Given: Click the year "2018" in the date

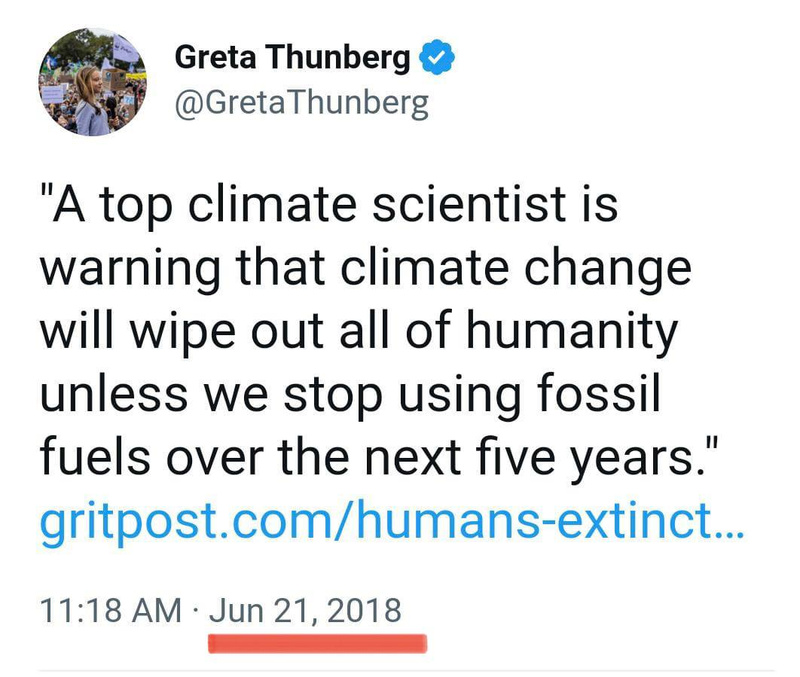Looking at the screenshot, I should tap(366, 609).
